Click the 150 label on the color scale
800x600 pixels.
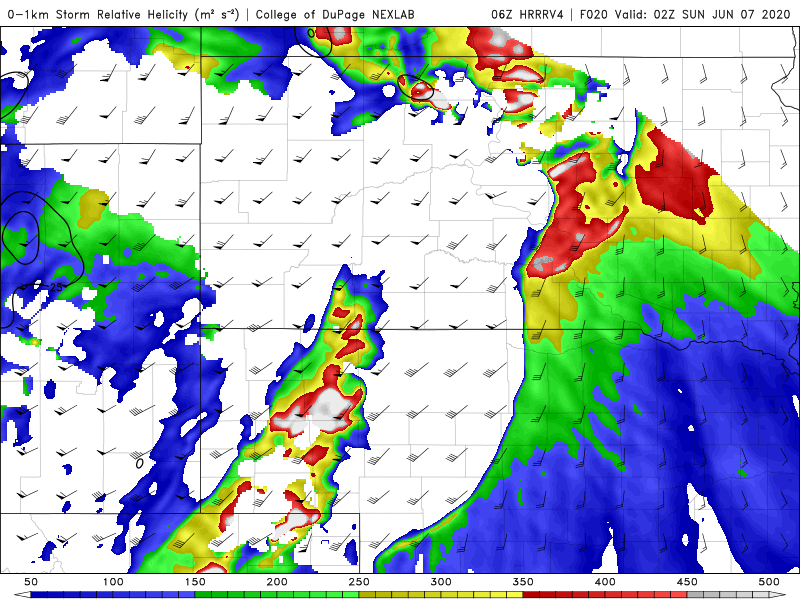[x=195, y=582]
